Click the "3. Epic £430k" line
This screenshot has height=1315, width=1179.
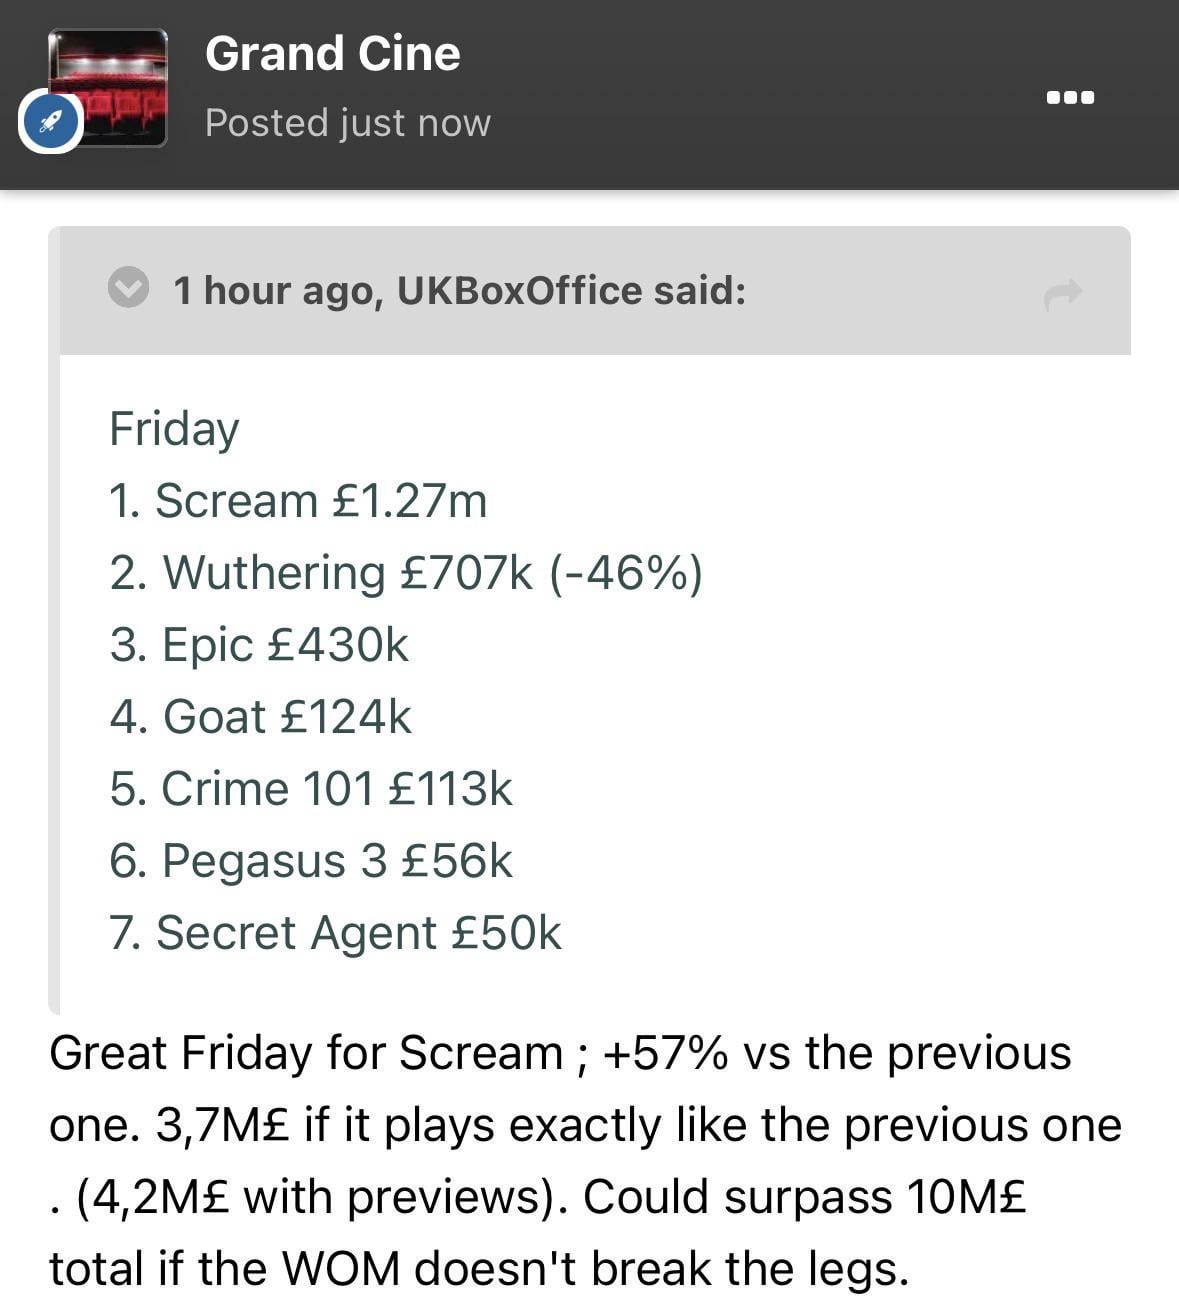click(259, 645)
